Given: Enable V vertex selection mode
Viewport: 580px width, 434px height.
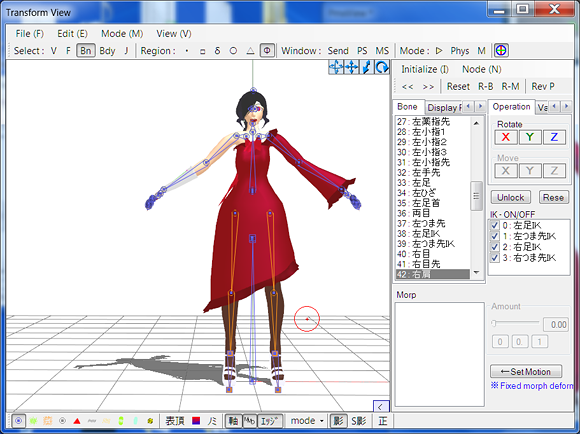Looking at the screenshot, I should [x=54, y=51].
